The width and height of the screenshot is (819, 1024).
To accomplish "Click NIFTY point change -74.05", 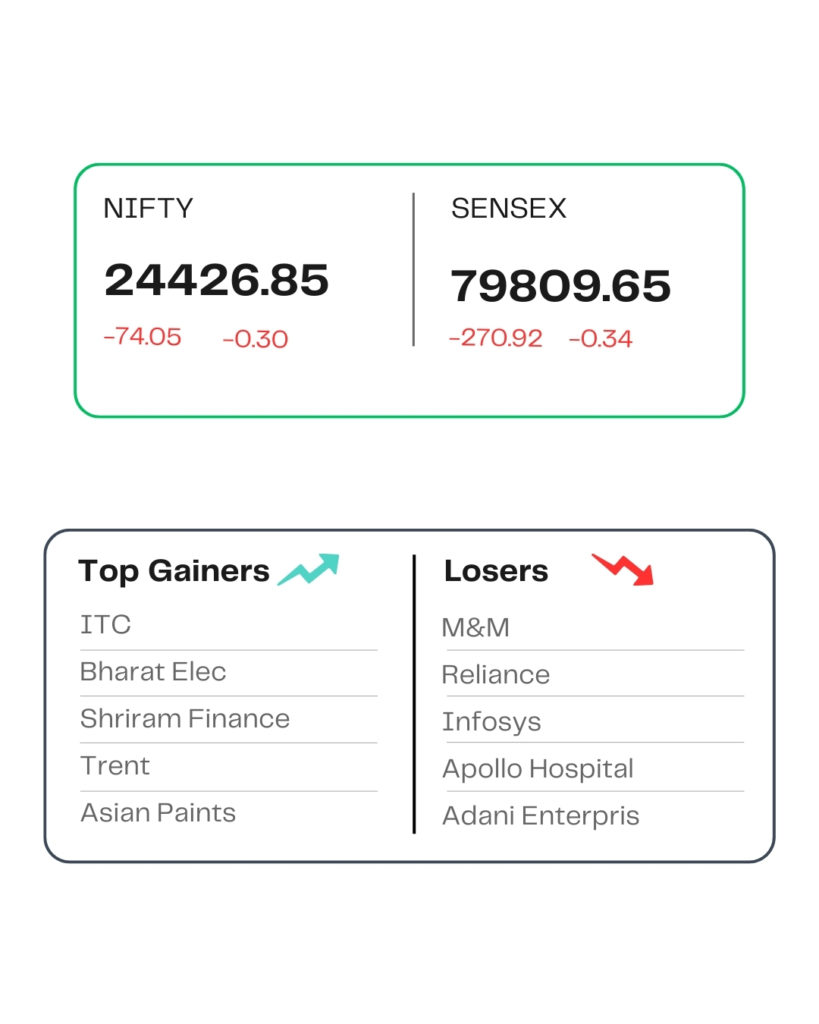I will (x=142, y=337).
